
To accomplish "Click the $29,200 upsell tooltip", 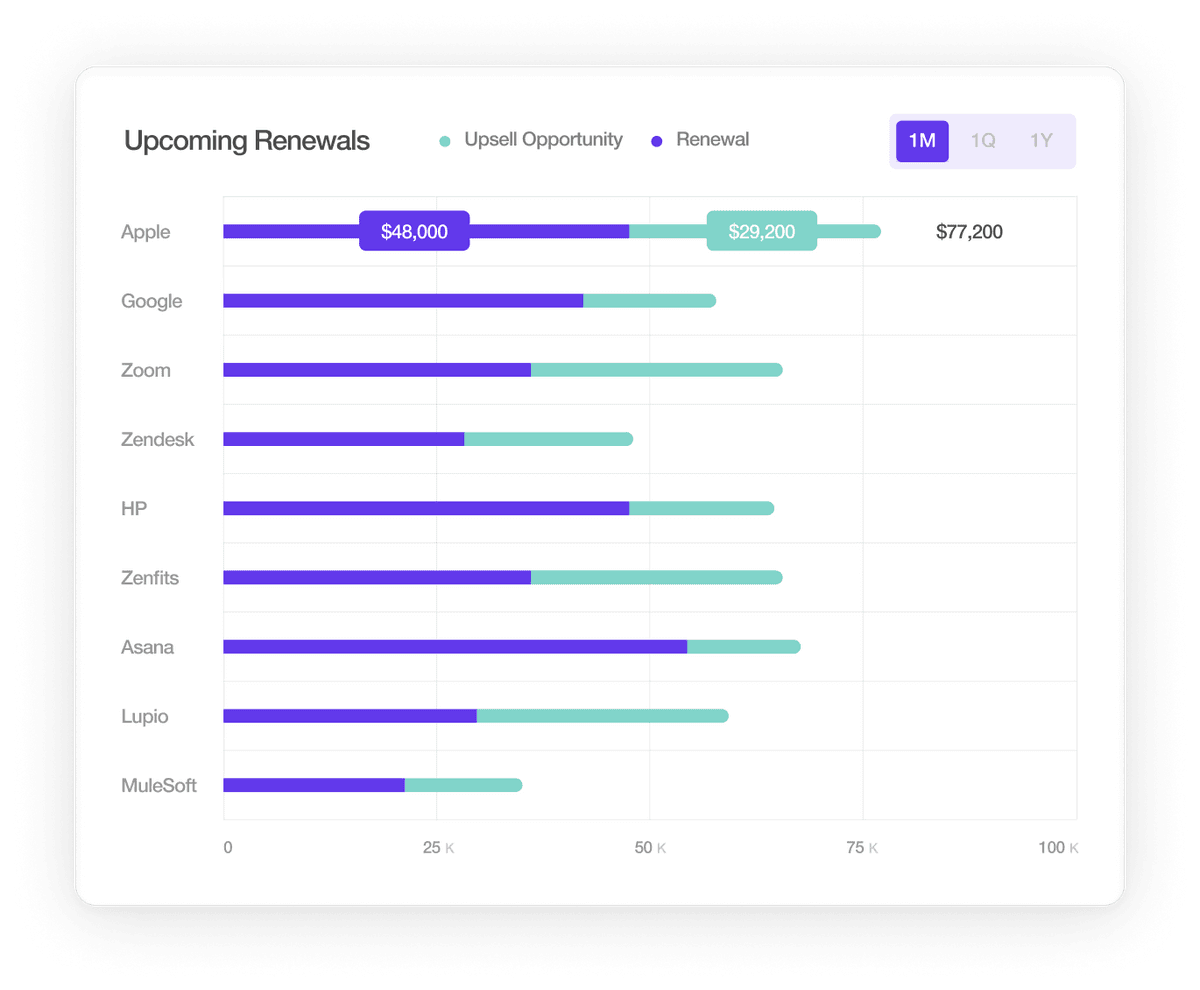I will [762, 231].
